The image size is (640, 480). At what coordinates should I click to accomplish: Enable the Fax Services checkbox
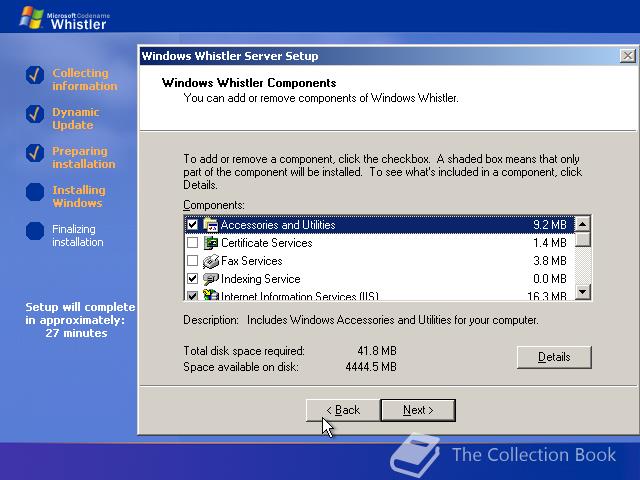click(192, 261)
